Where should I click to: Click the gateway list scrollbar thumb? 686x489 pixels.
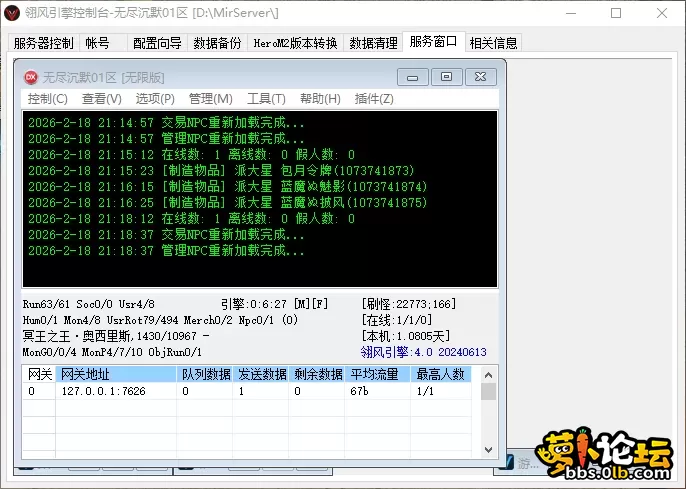pyautogui.click(x=489, y=391)
